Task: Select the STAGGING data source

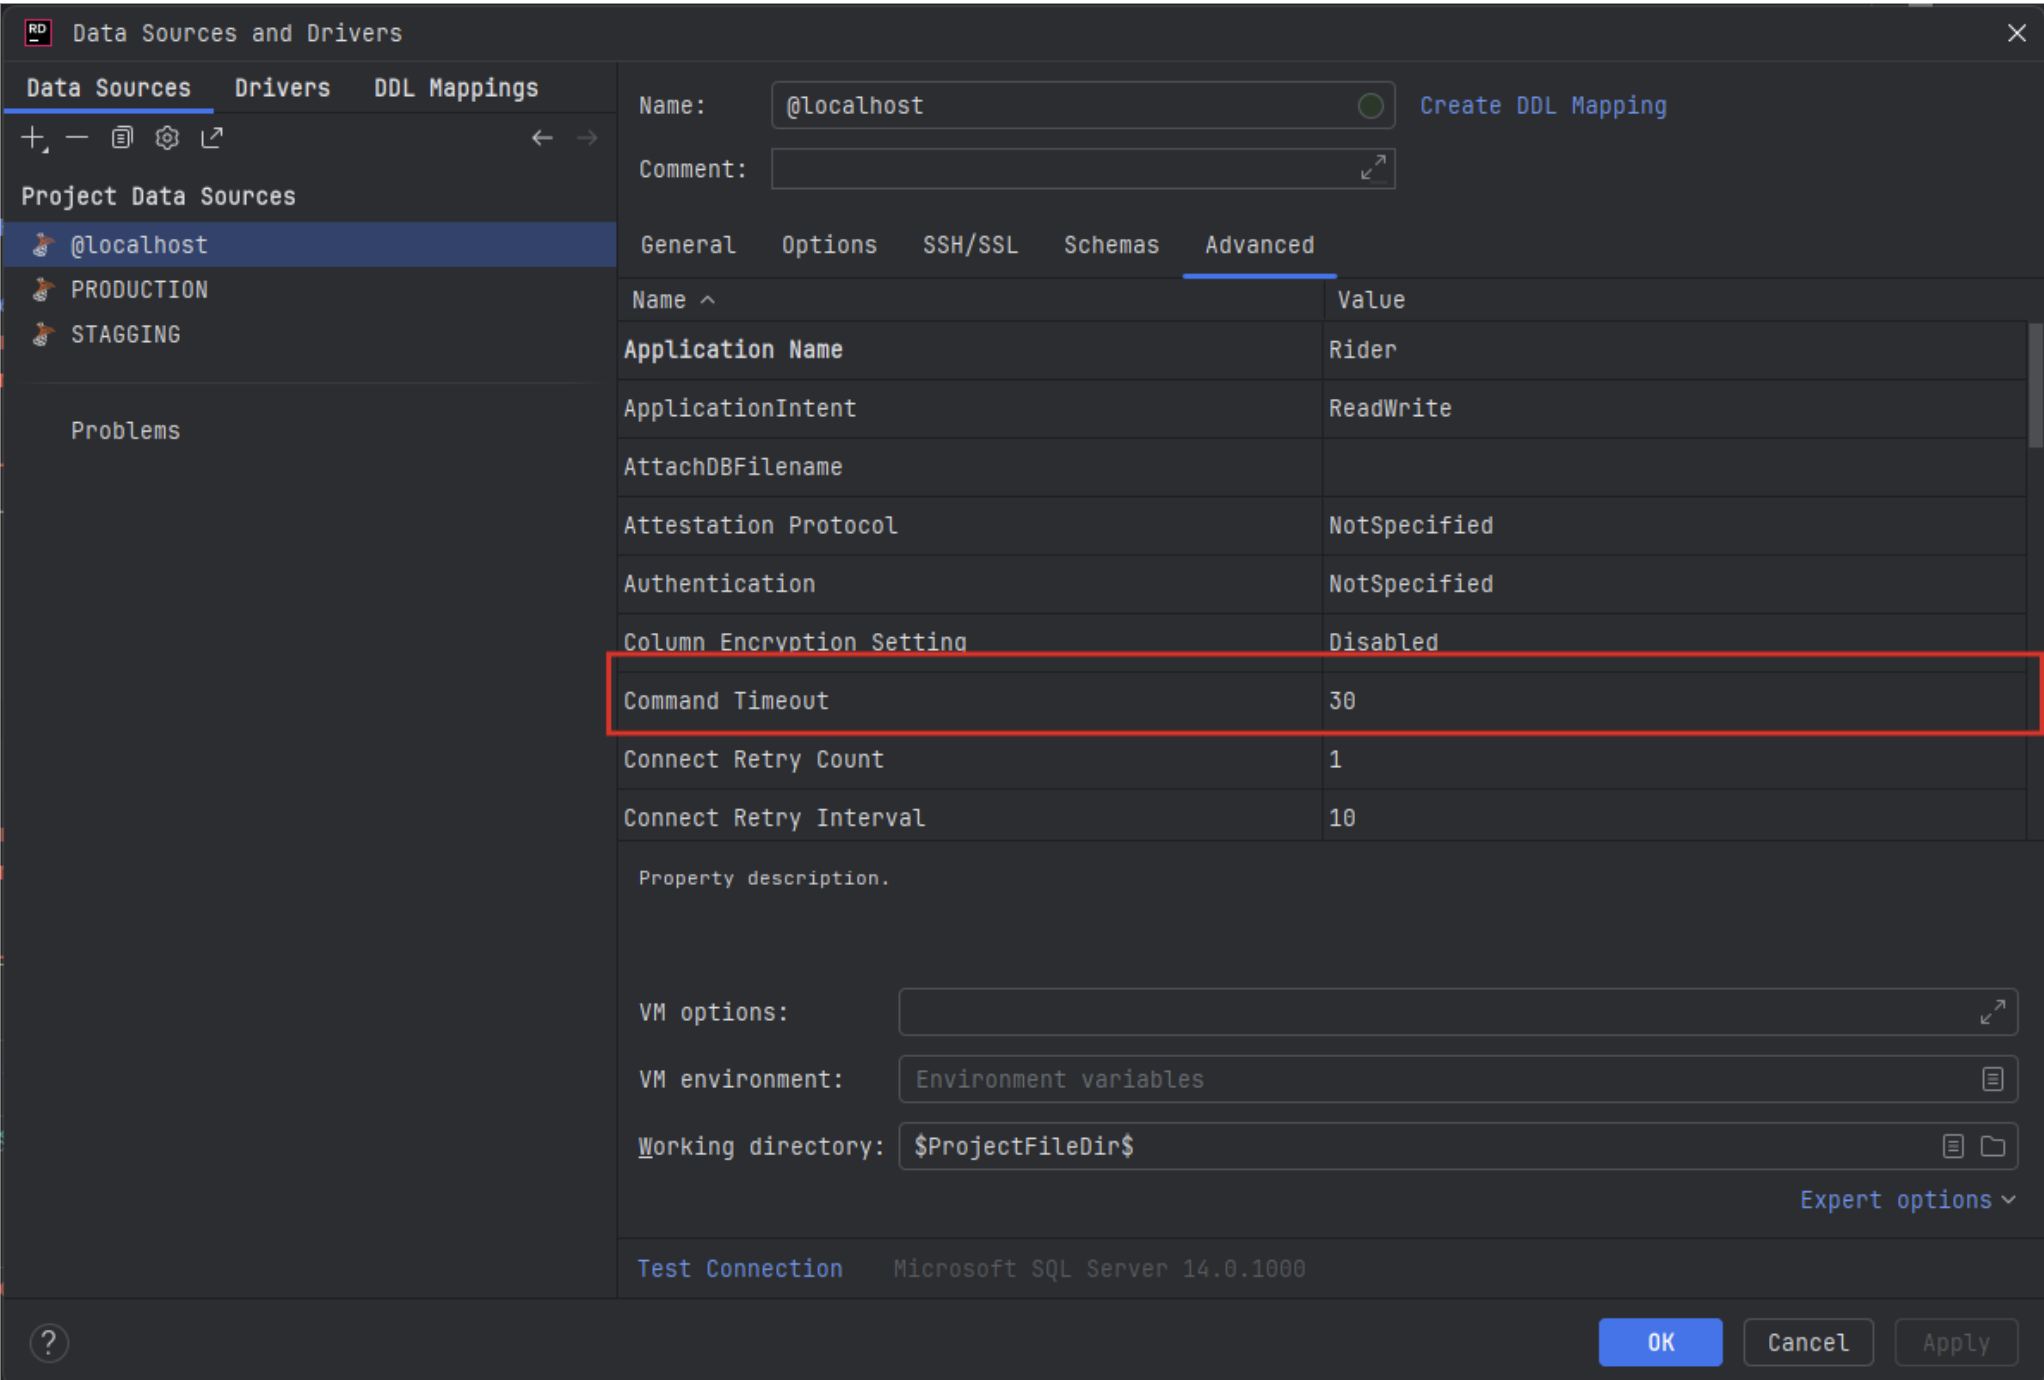Action: 310,335
